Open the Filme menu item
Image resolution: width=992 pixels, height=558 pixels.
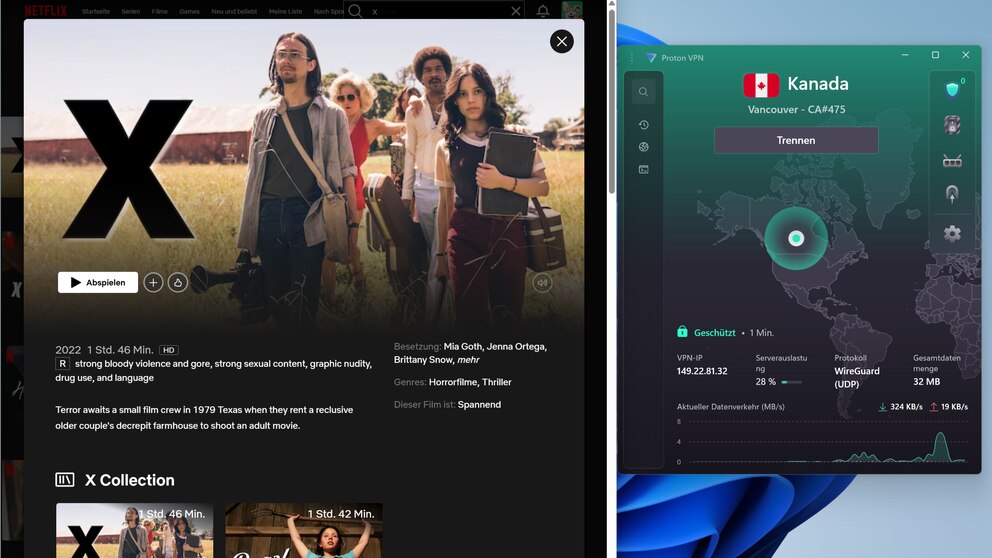(x=159, y=11)
